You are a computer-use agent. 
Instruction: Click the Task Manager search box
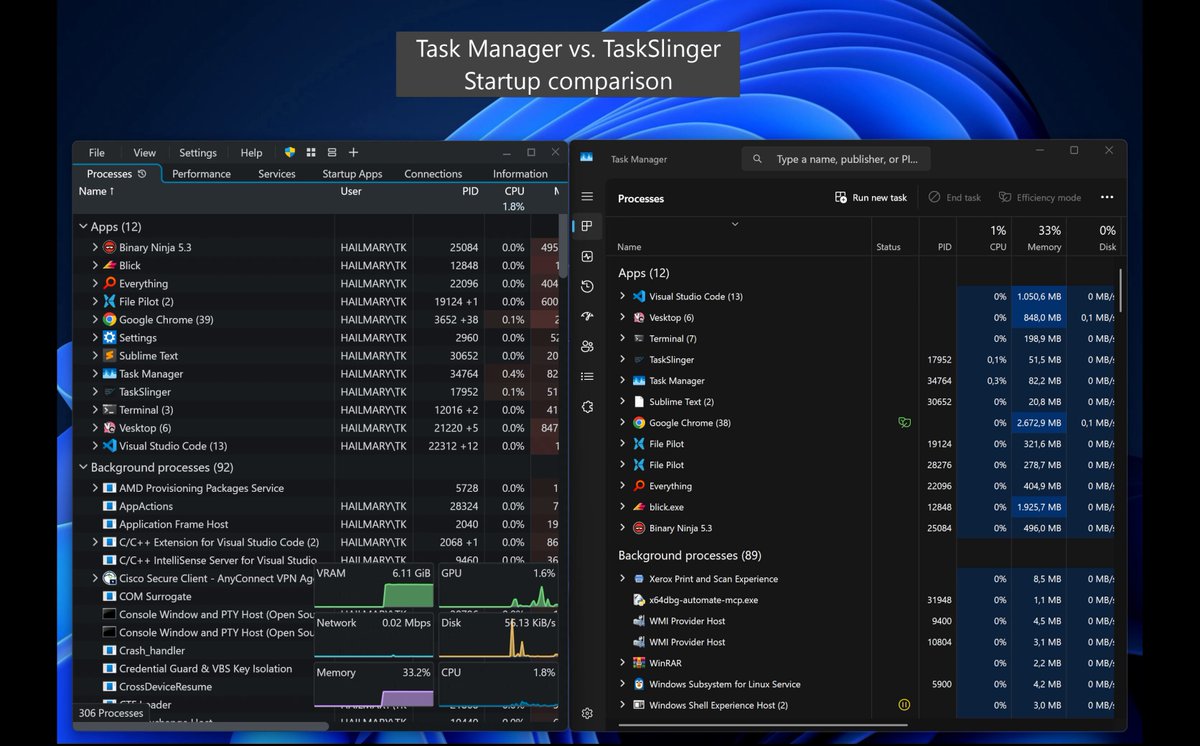pos(836,159)
